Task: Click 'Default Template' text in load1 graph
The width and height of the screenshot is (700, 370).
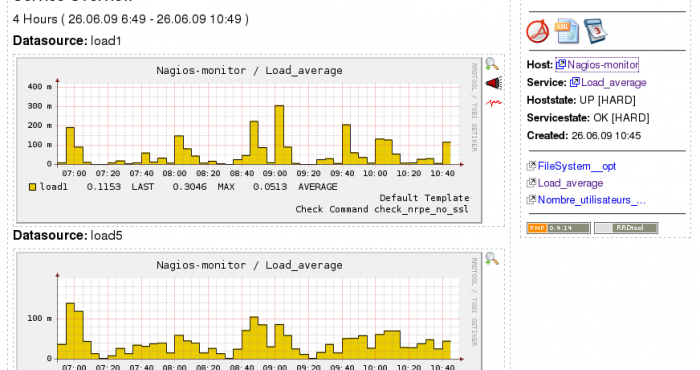Action: point(424,198)
